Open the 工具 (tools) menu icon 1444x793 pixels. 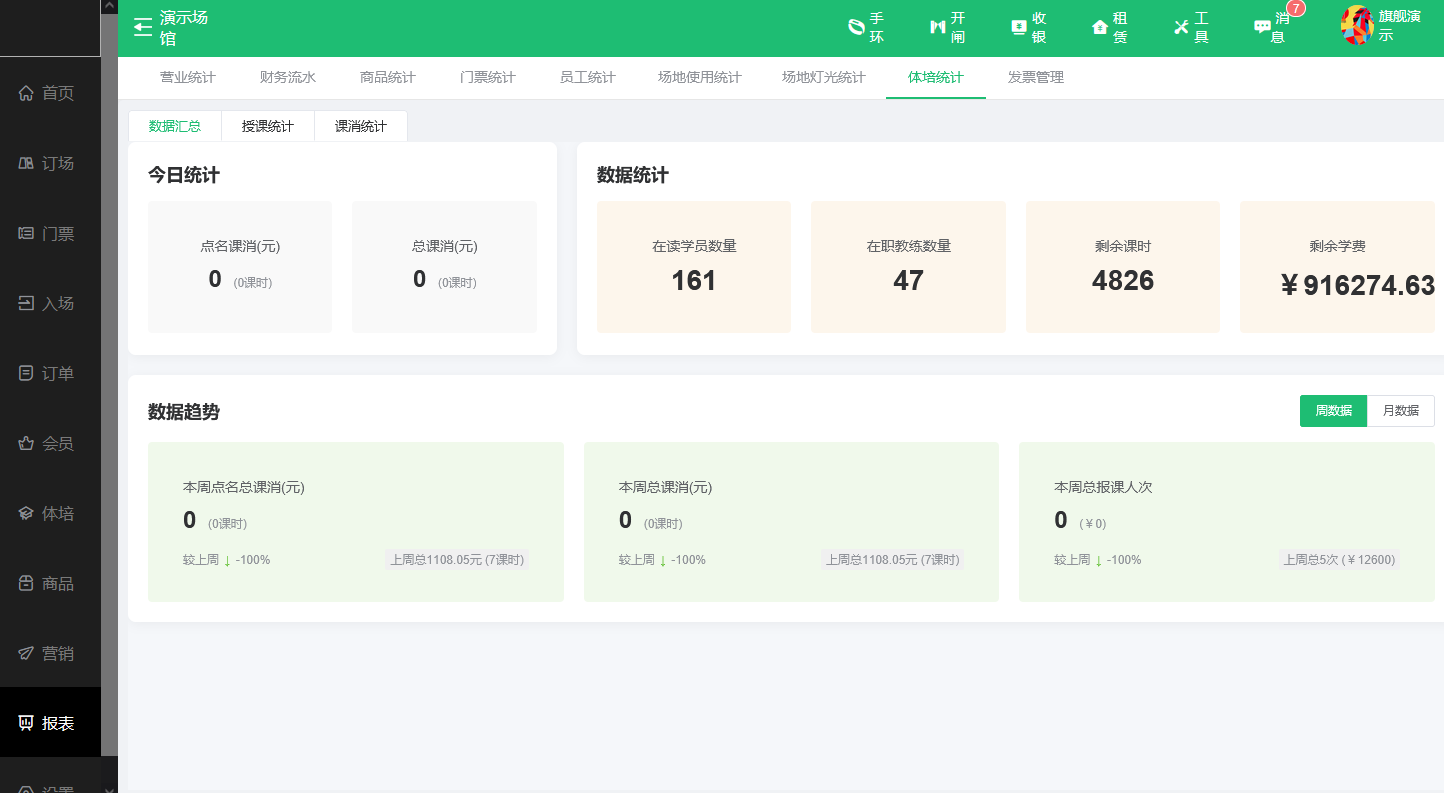1192,27
